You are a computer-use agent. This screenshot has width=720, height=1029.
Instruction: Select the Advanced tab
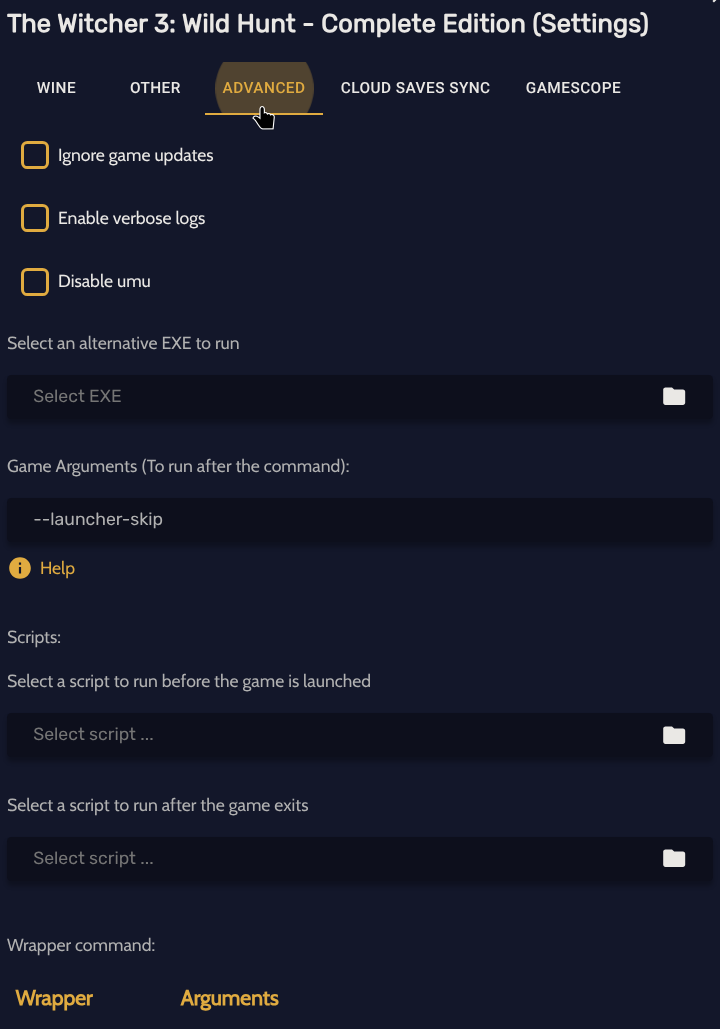(x=263, y=88)
